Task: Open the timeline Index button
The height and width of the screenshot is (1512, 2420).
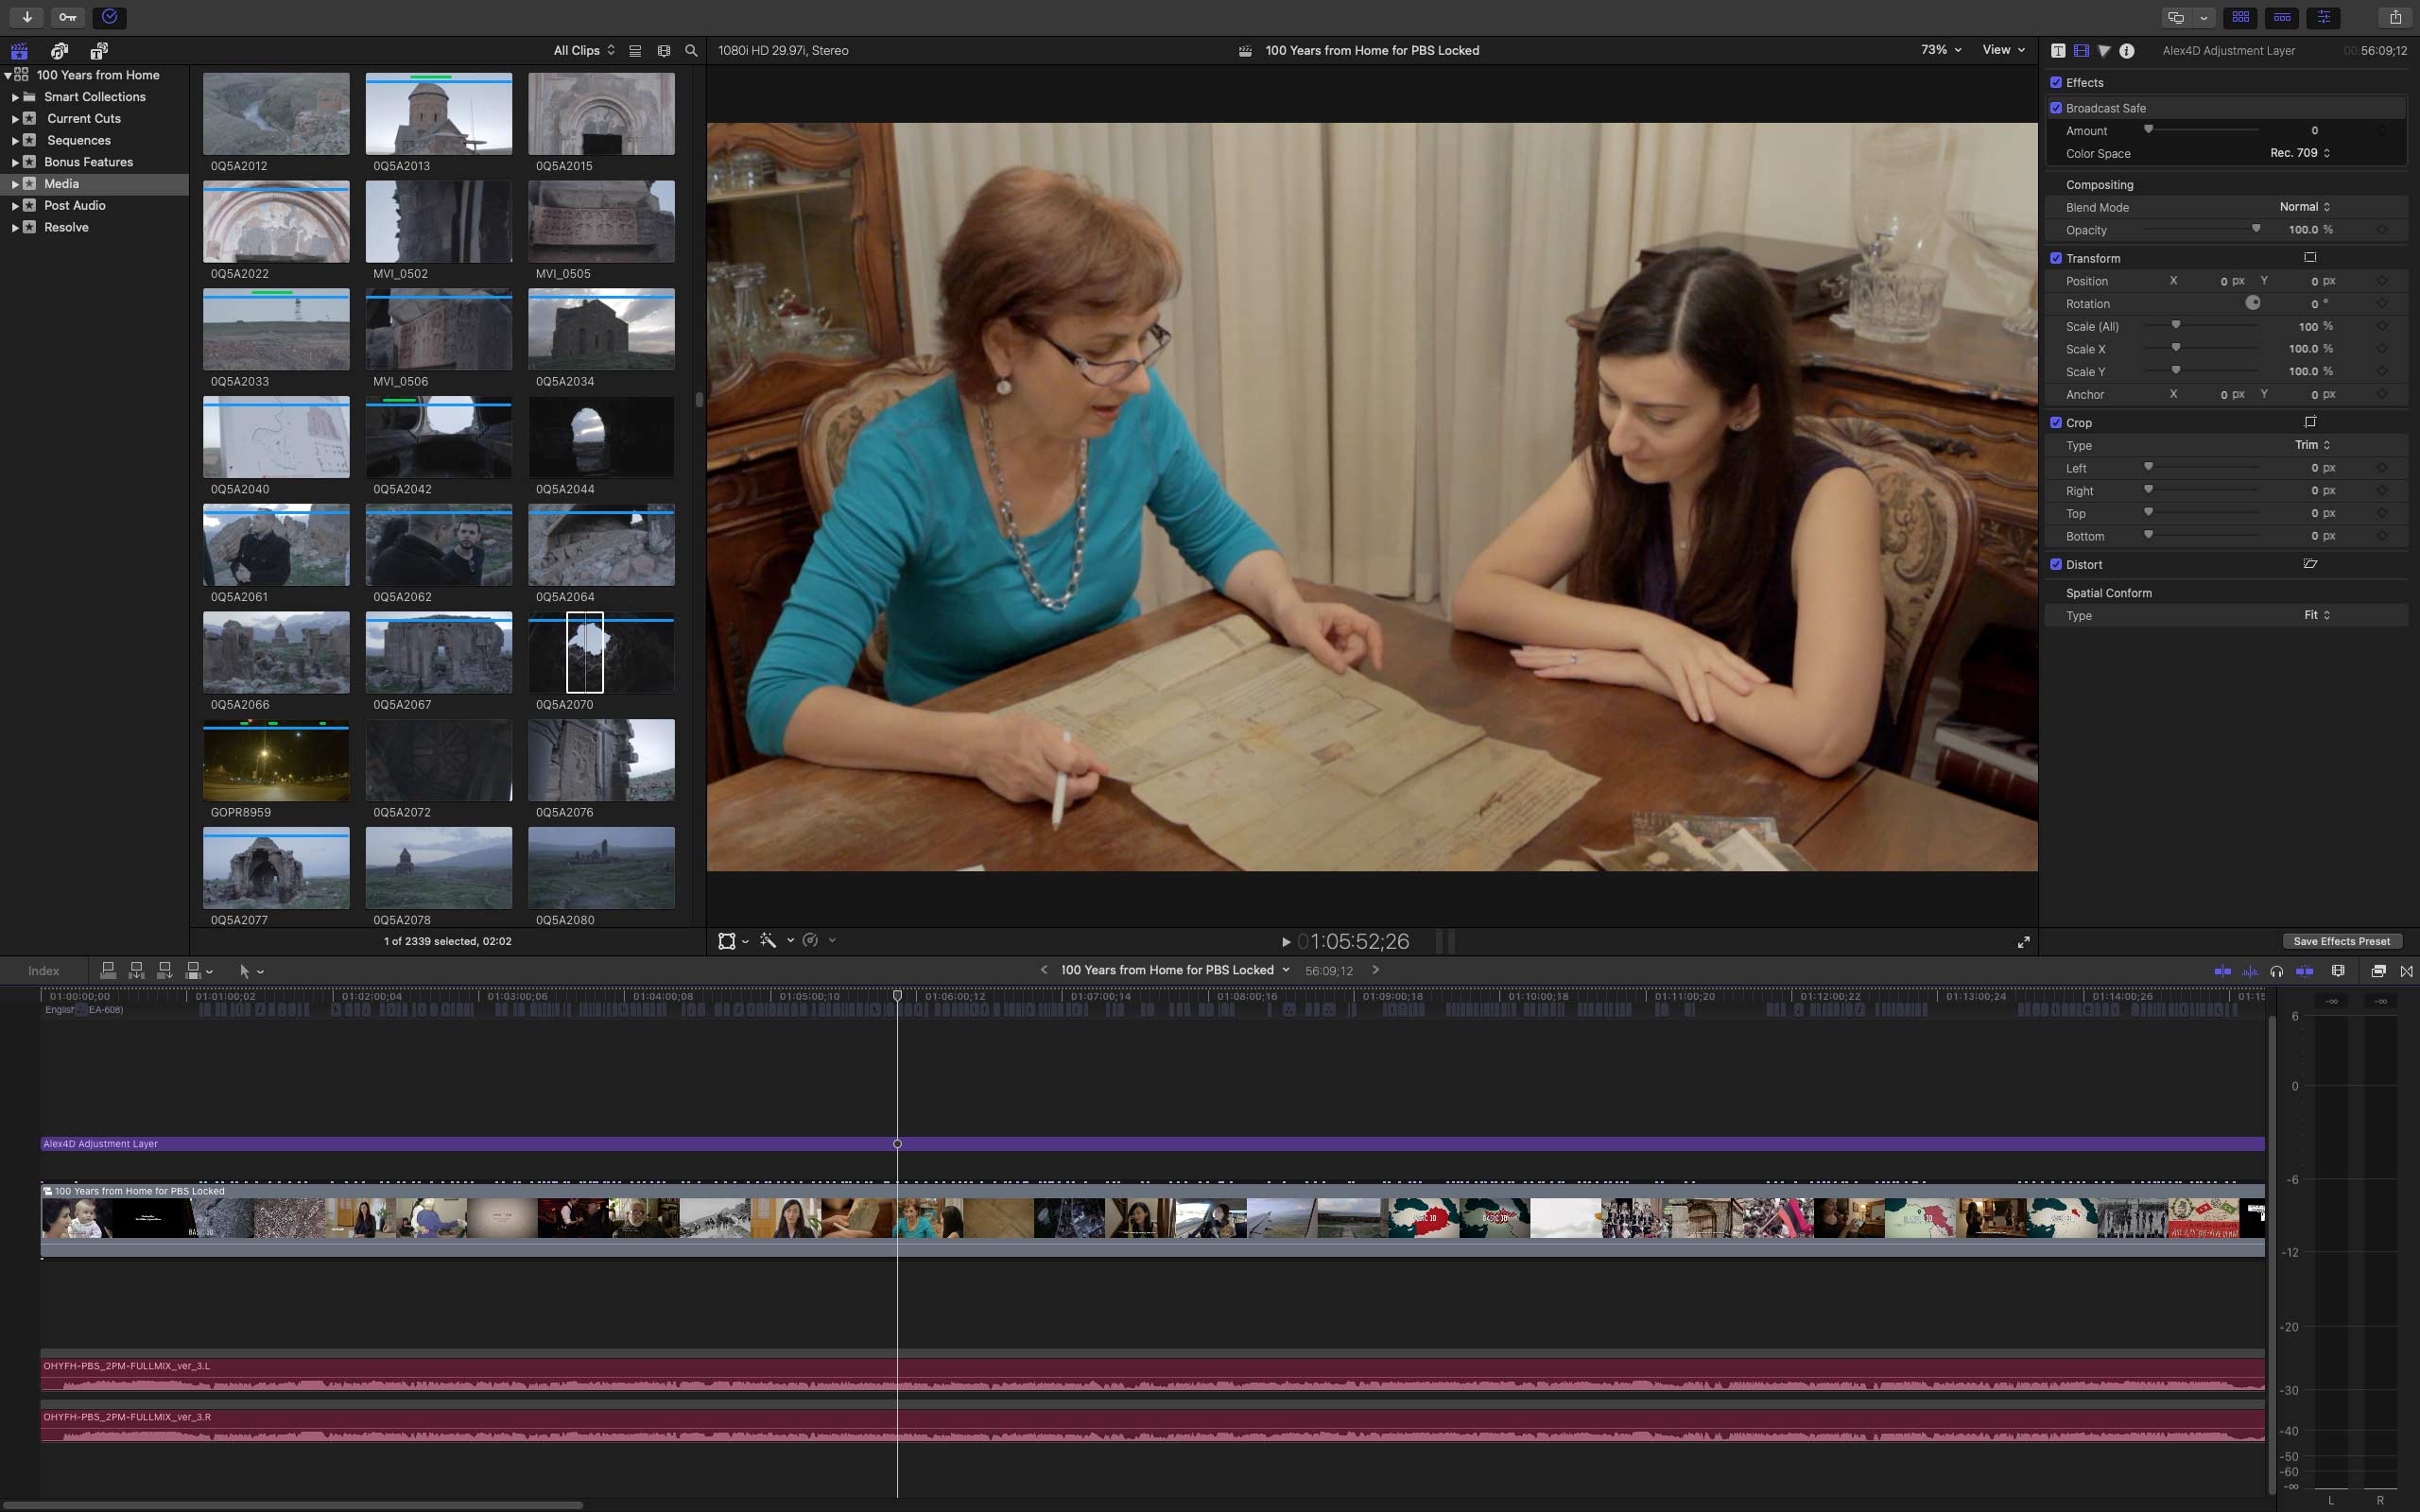Action: [x=43, y=971]
